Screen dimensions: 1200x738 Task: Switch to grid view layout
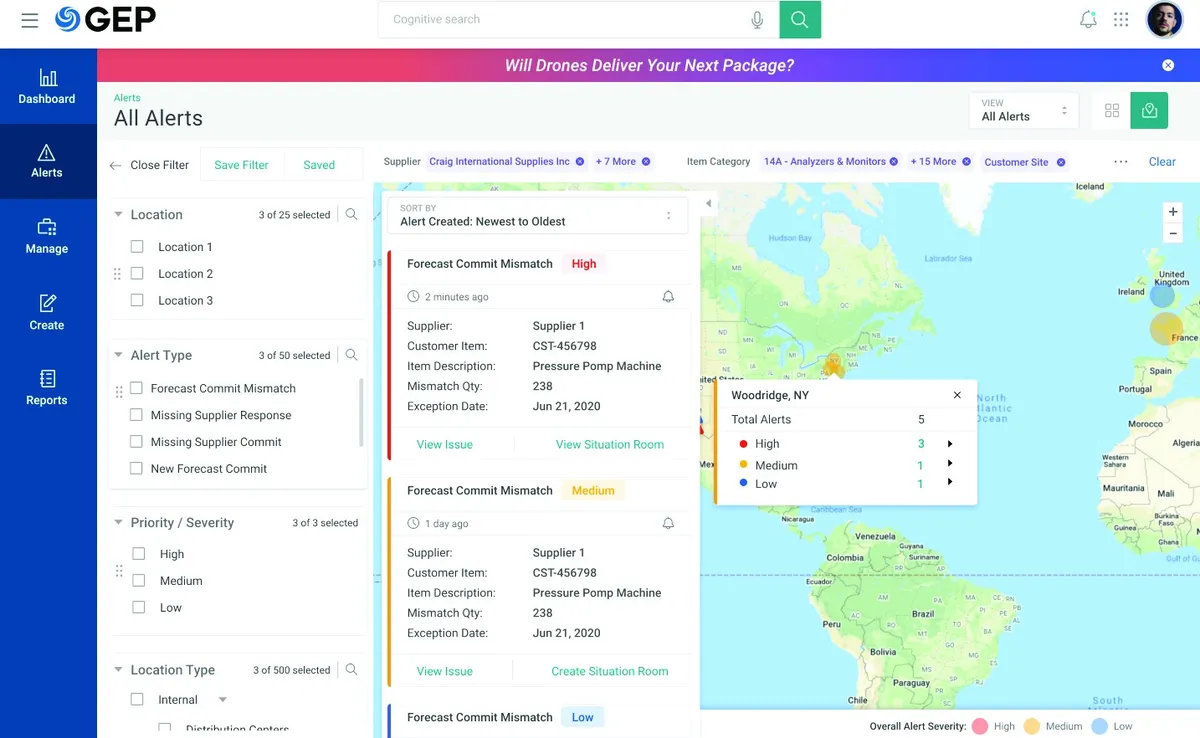1112,111
